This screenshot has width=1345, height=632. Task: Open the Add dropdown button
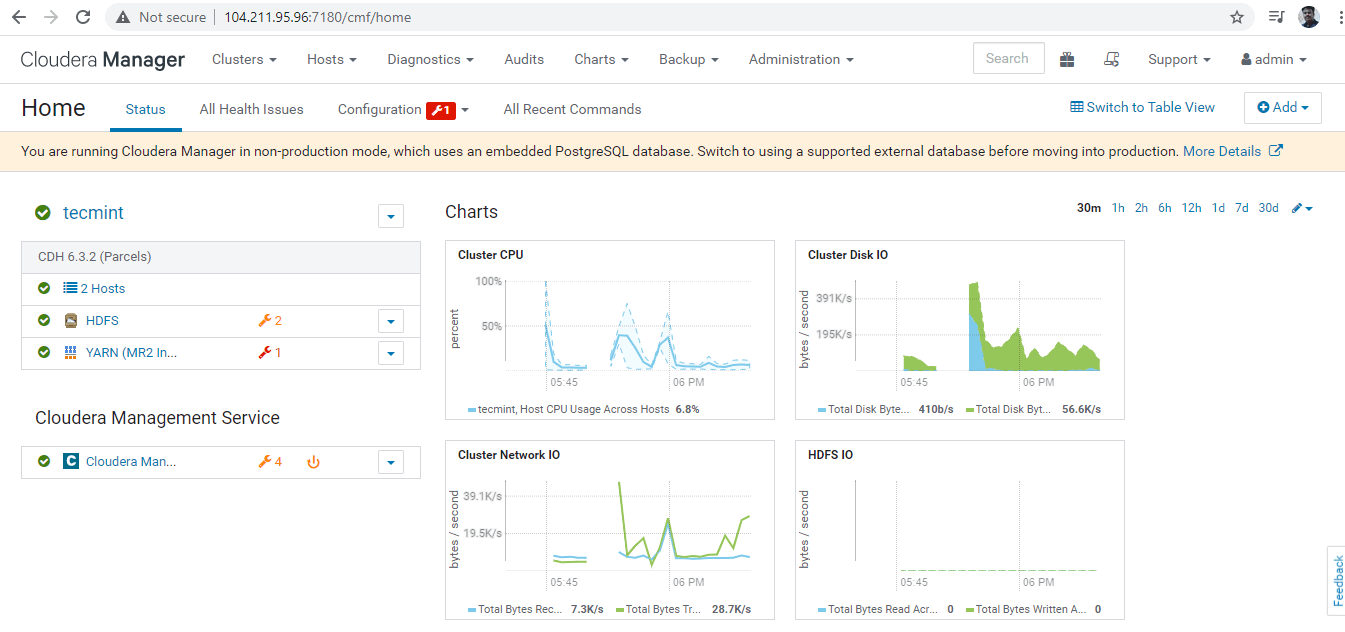pyautogui.click(x=1283, y=108)
